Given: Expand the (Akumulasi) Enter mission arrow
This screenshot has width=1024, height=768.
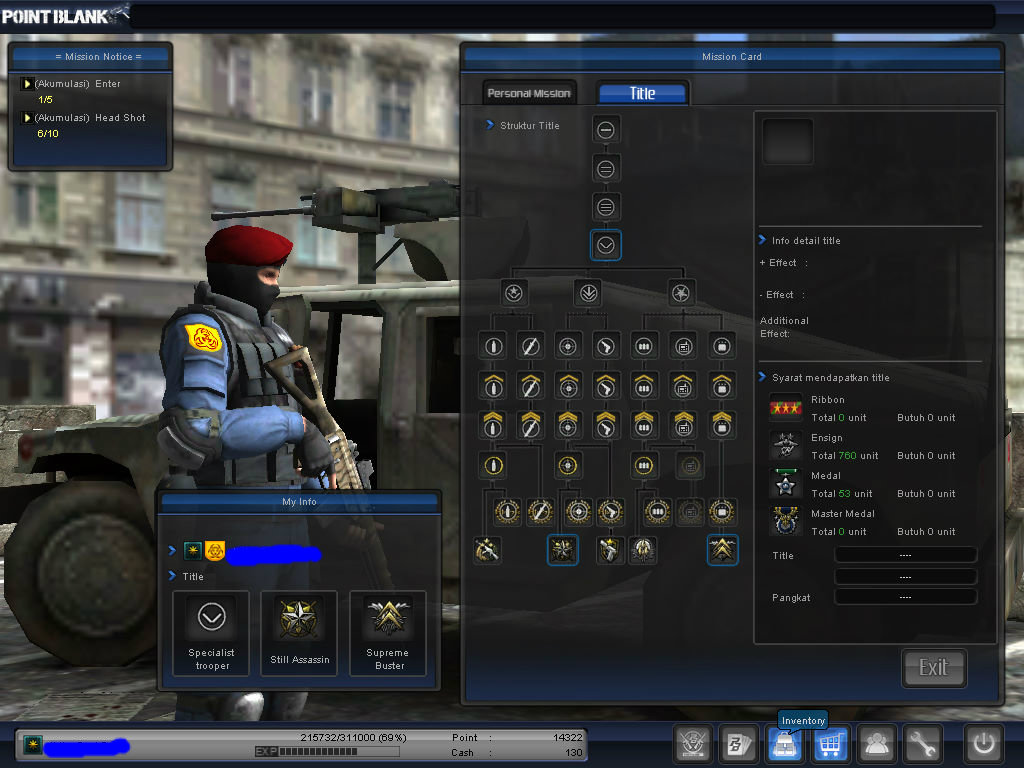Looking at the screenshot, I should (27, 84).
